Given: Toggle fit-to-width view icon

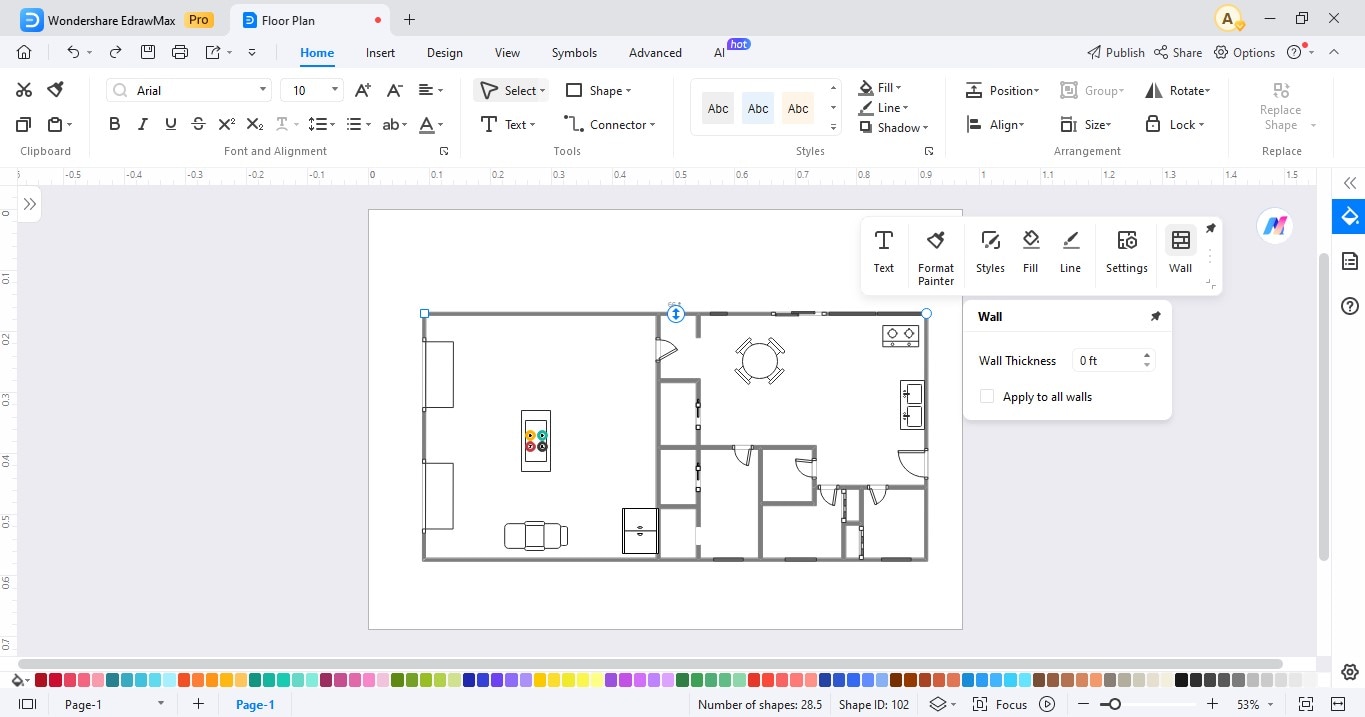Looking at the screenshot, I should (1338, 704).
